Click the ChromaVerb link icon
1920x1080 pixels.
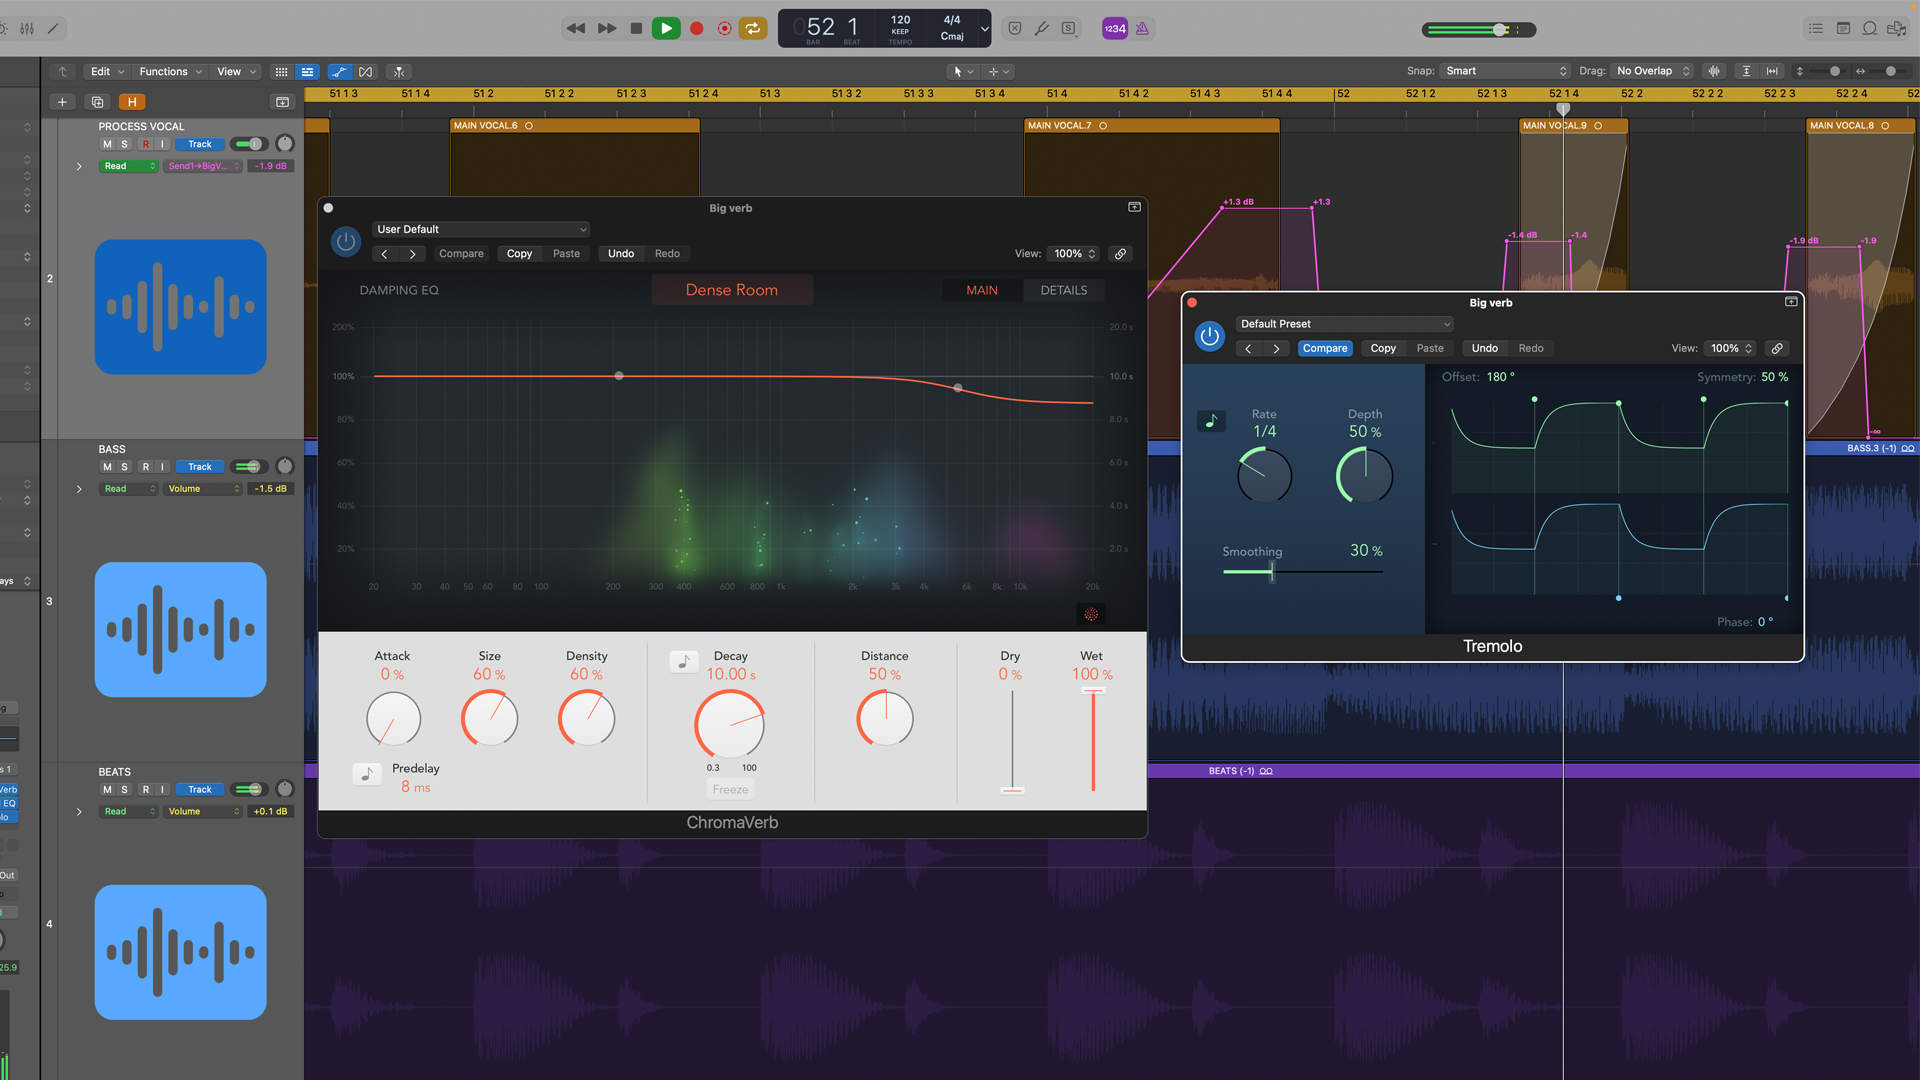click(1120, 254)
